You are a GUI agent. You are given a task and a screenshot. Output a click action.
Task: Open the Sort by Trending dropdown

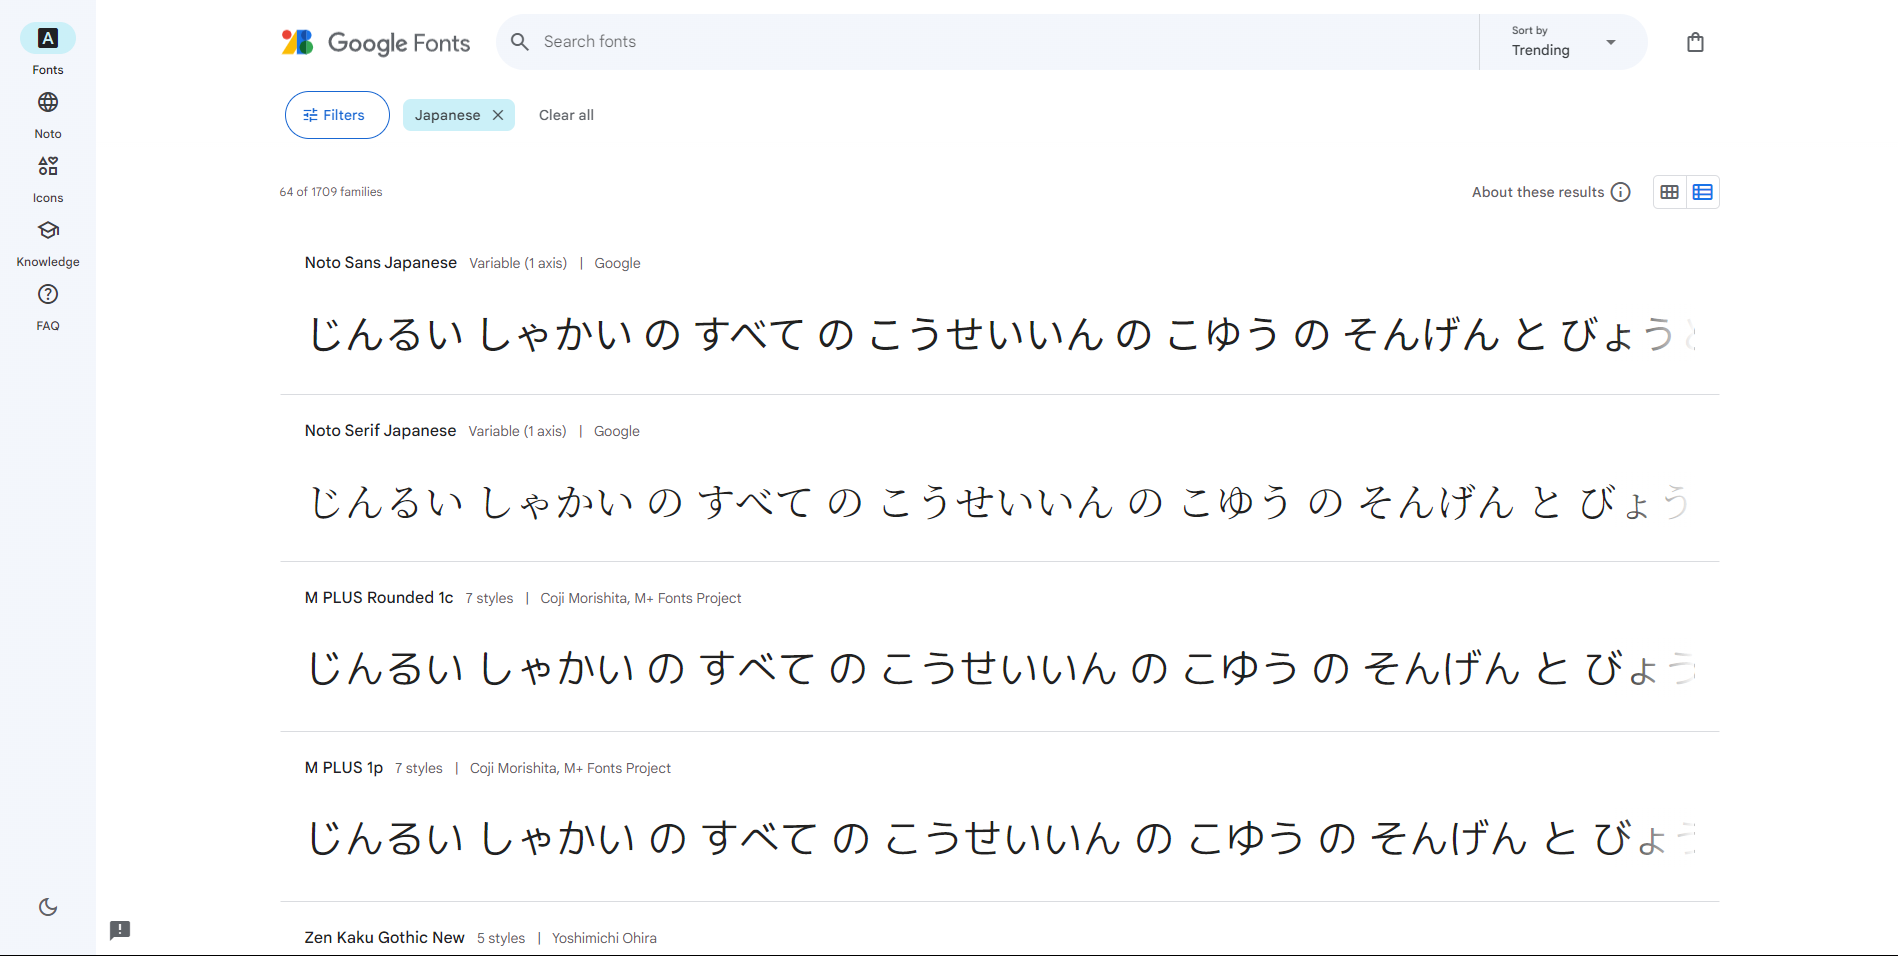[x=1563, y=42]
